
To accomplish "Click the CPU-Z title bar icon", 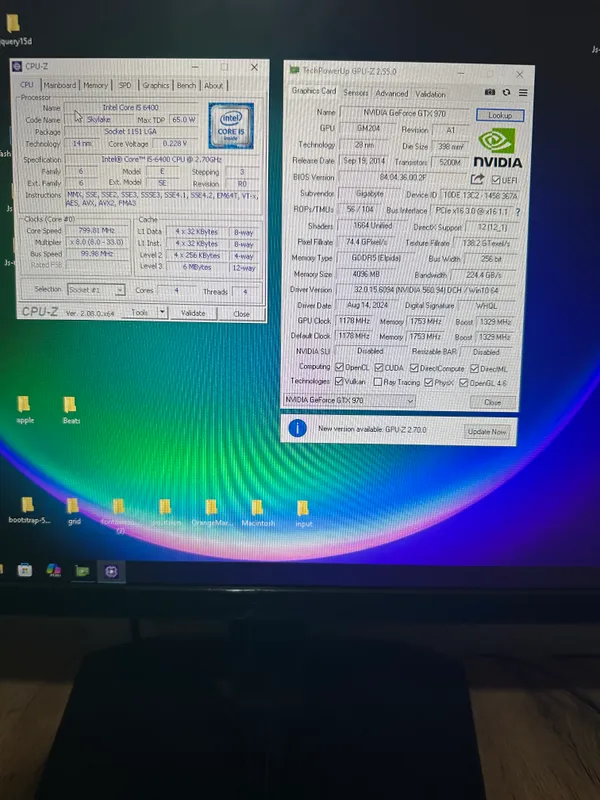I will pyautogui.click(x=17, y=66).
